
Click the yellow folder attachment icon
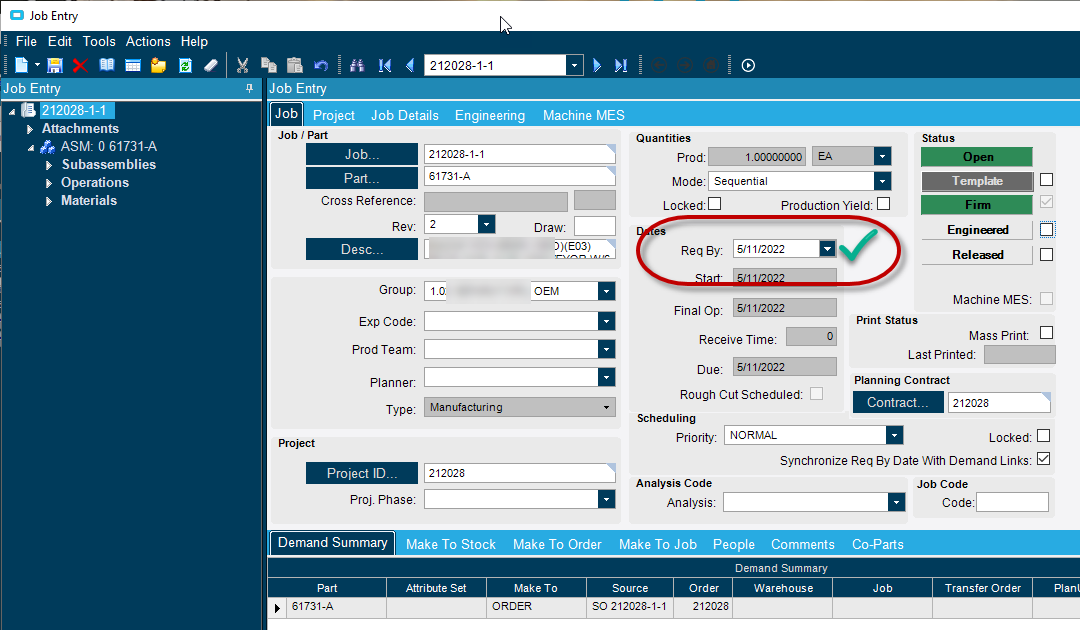[158, 65]
